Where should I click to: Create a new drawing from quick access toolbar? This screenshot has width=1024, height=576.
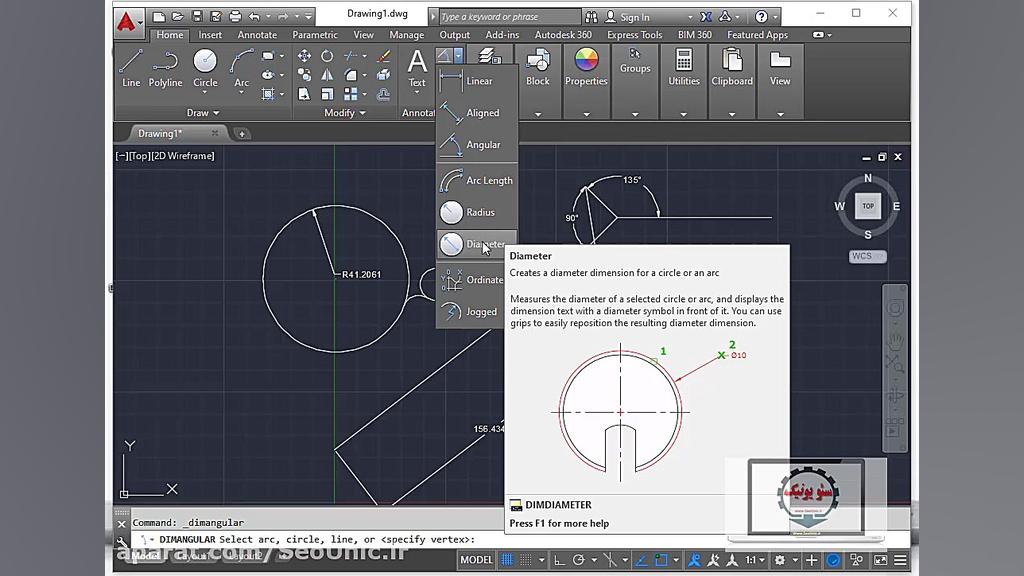[159, 16]
